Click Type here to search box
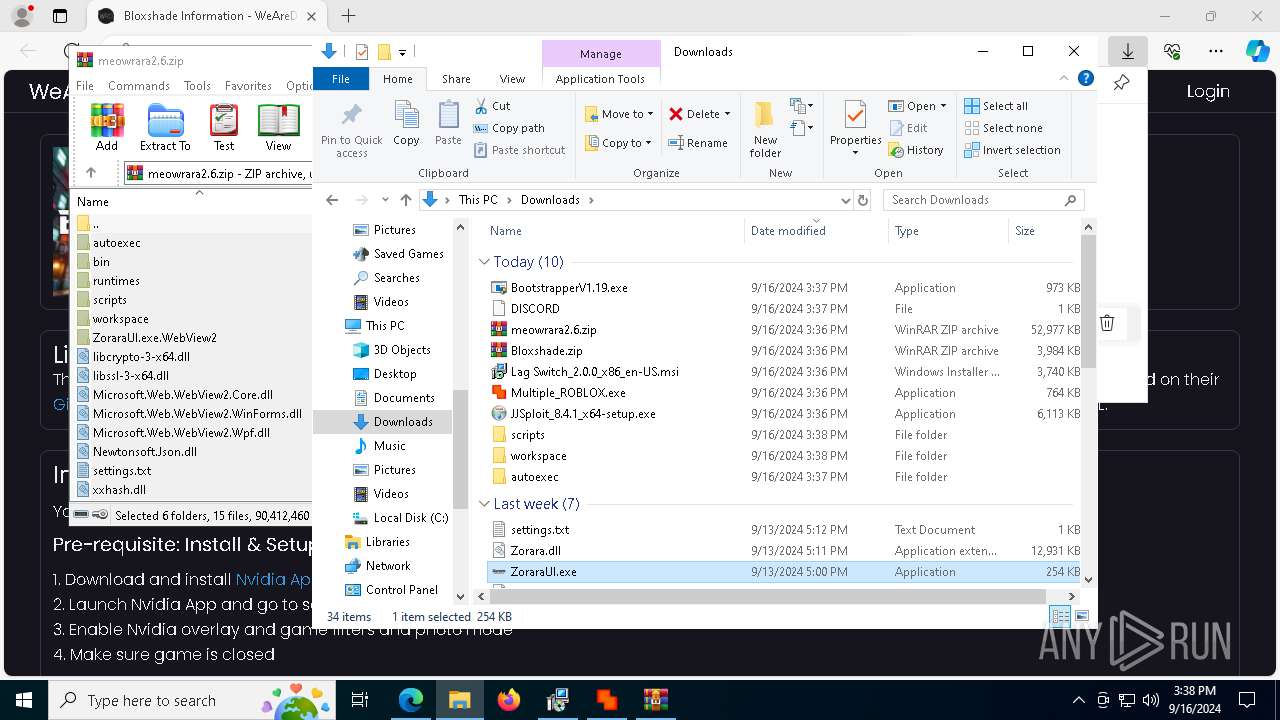1280x720 pixels. [192, 700]
